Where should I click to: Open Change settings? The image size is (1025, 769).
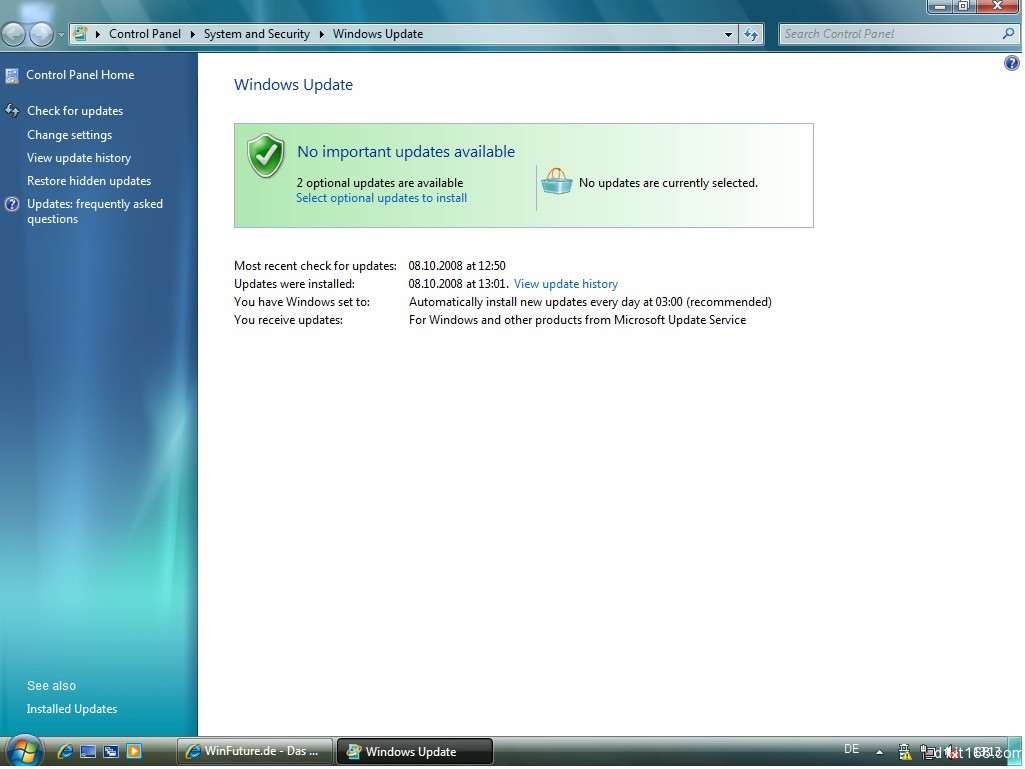tap(69, 135)
